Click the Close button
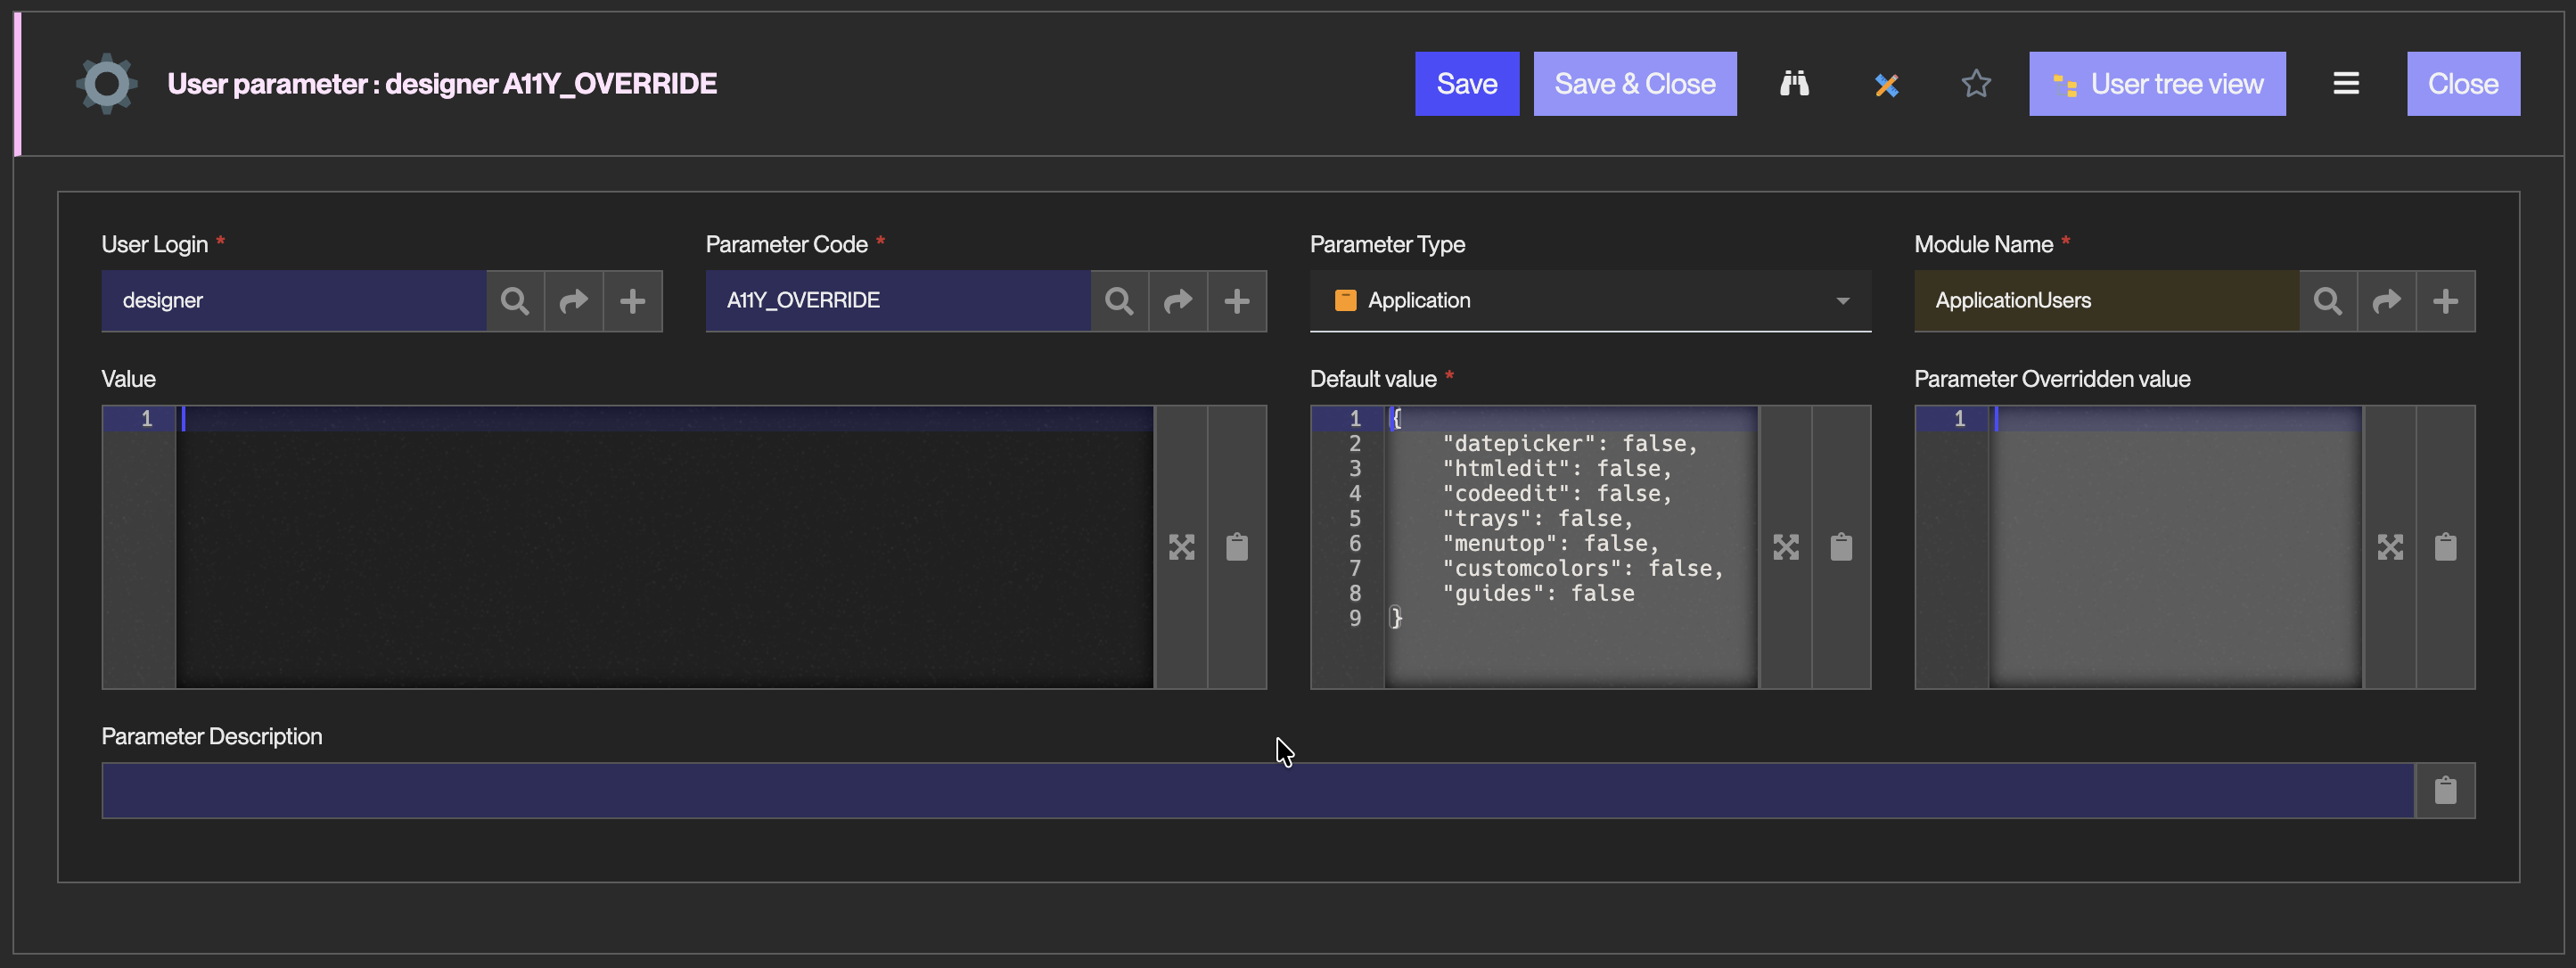The image size is (2576, 968). point(2463,84)
